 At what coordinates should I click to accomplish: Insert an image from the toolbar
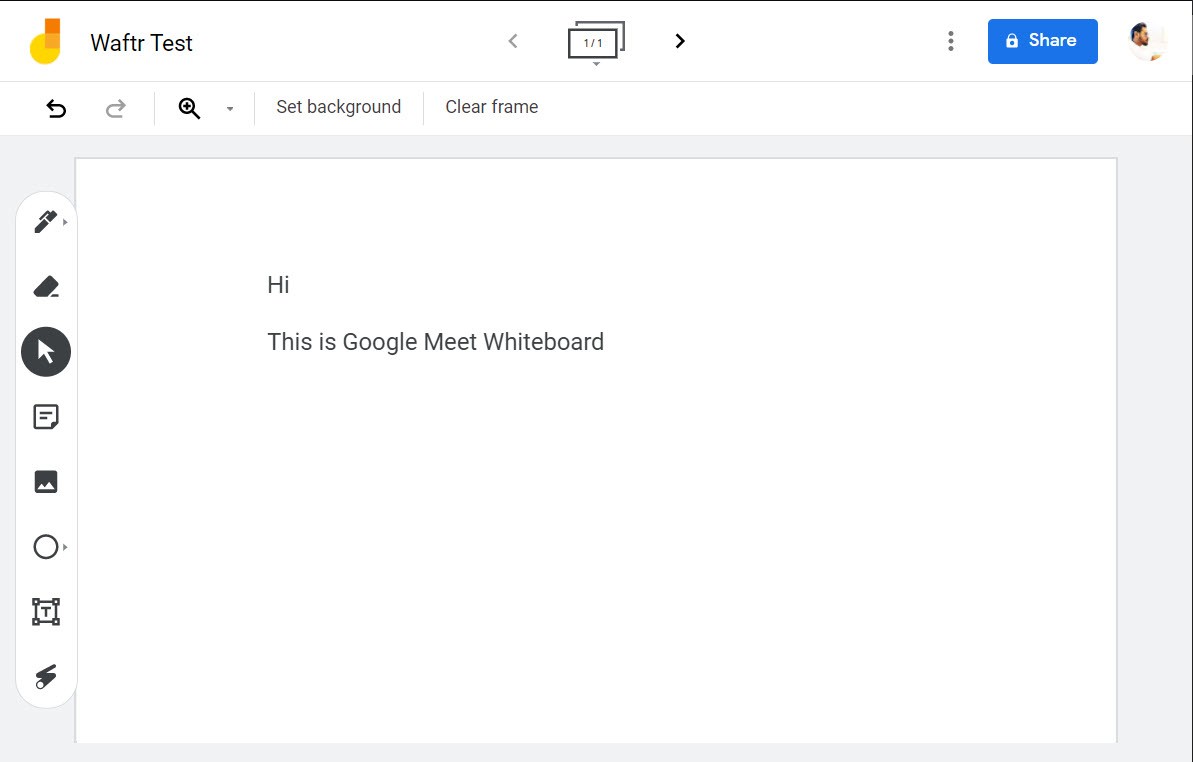[45, 481]
